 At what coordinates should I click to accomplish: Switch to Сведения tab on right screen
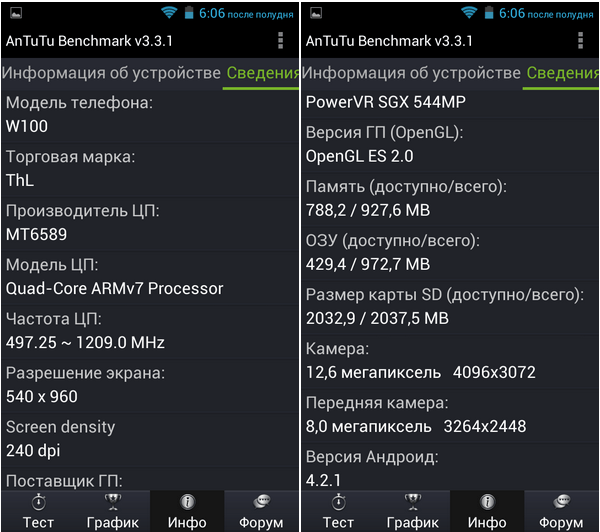tap(562, 73)
